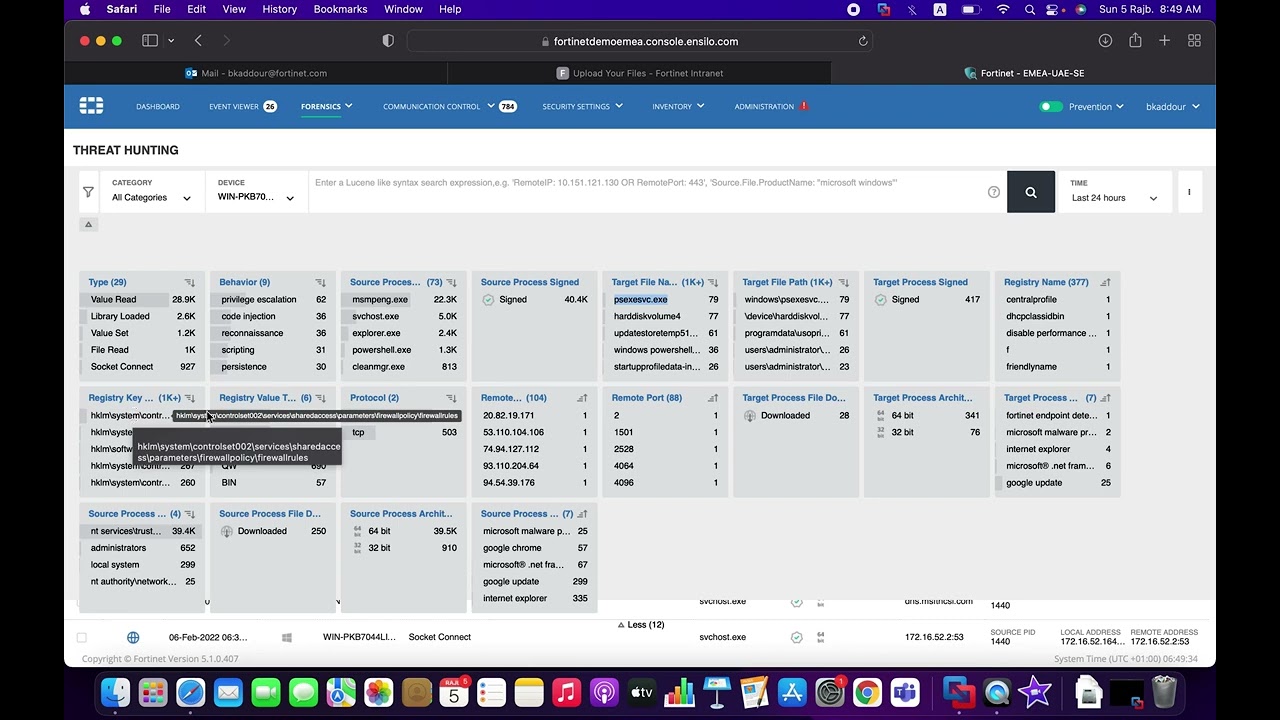The height and width of the screenshot is (720, 1280).
Task: Click the Fortinet logo icon in header
Action: [91, 106]
